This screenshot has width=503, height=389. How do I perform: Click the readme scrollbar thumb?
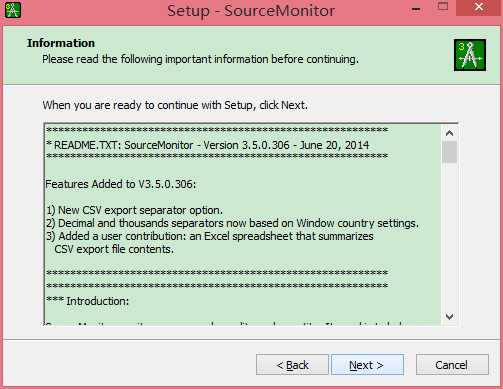point(449,152)
